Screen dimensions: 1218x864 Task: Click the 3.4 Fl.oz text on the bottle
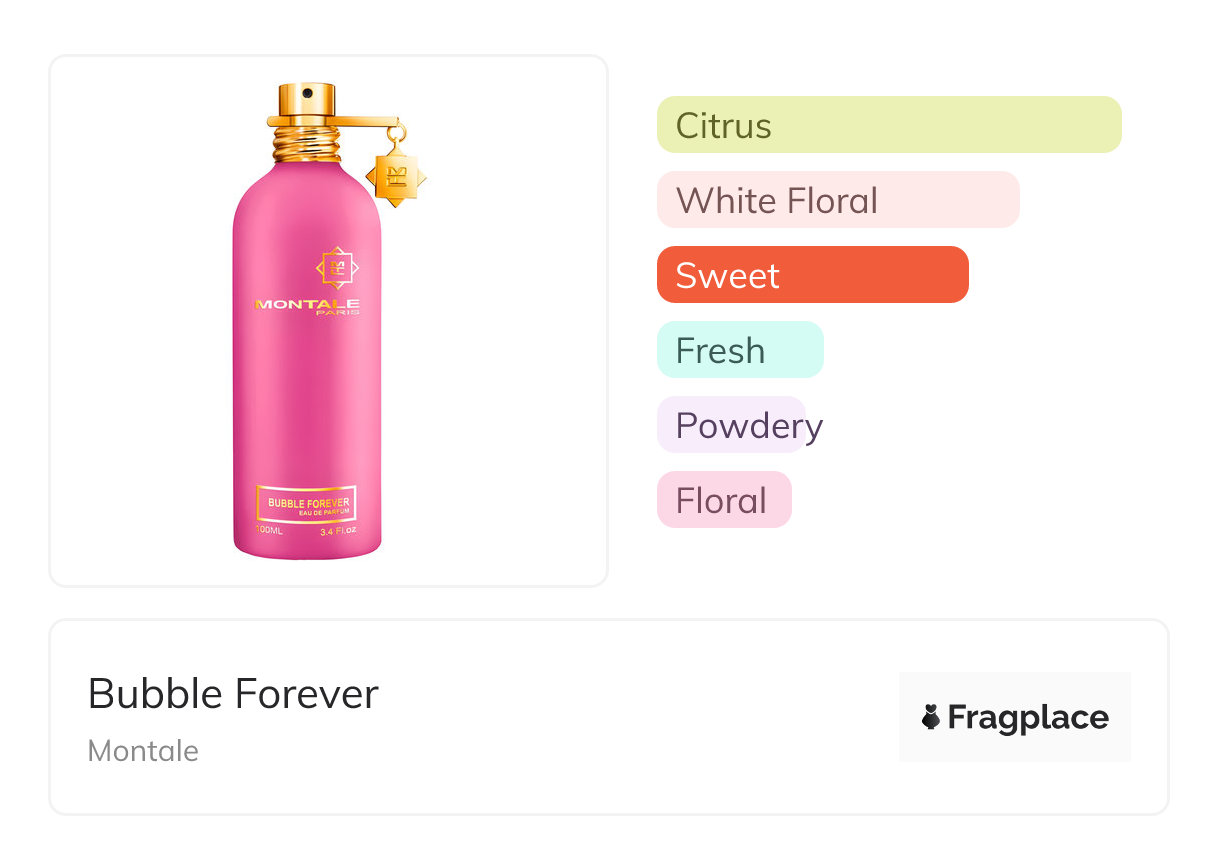tap(338, 530)
